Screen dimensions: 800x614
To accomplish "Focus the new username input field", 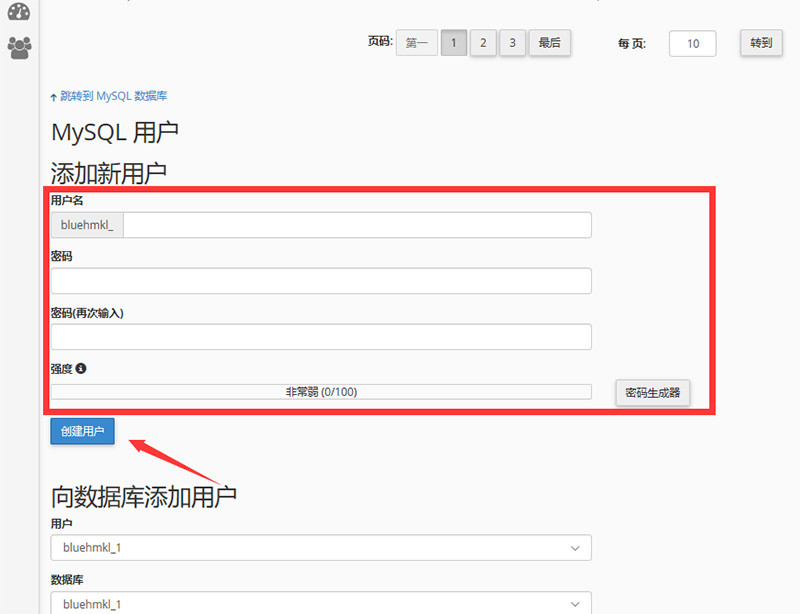I will (x=357, y=225).
